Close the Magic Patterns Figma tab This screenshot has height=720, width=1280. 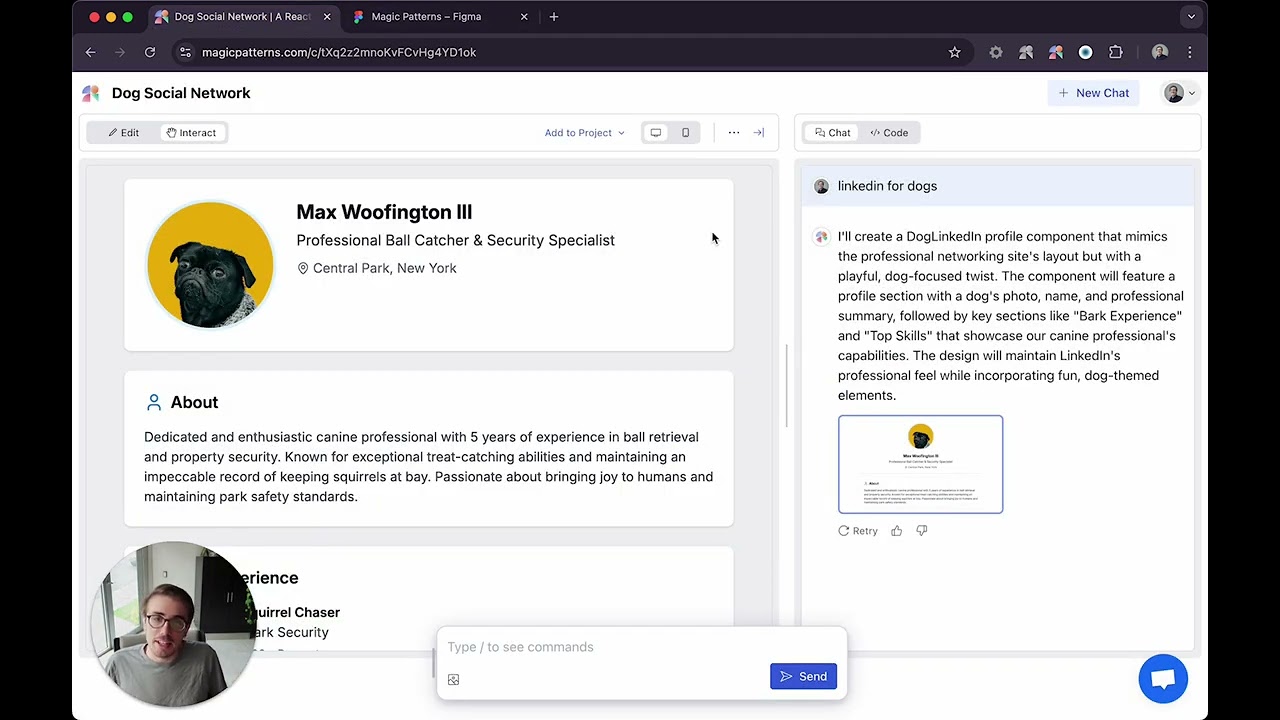(523, 16)
